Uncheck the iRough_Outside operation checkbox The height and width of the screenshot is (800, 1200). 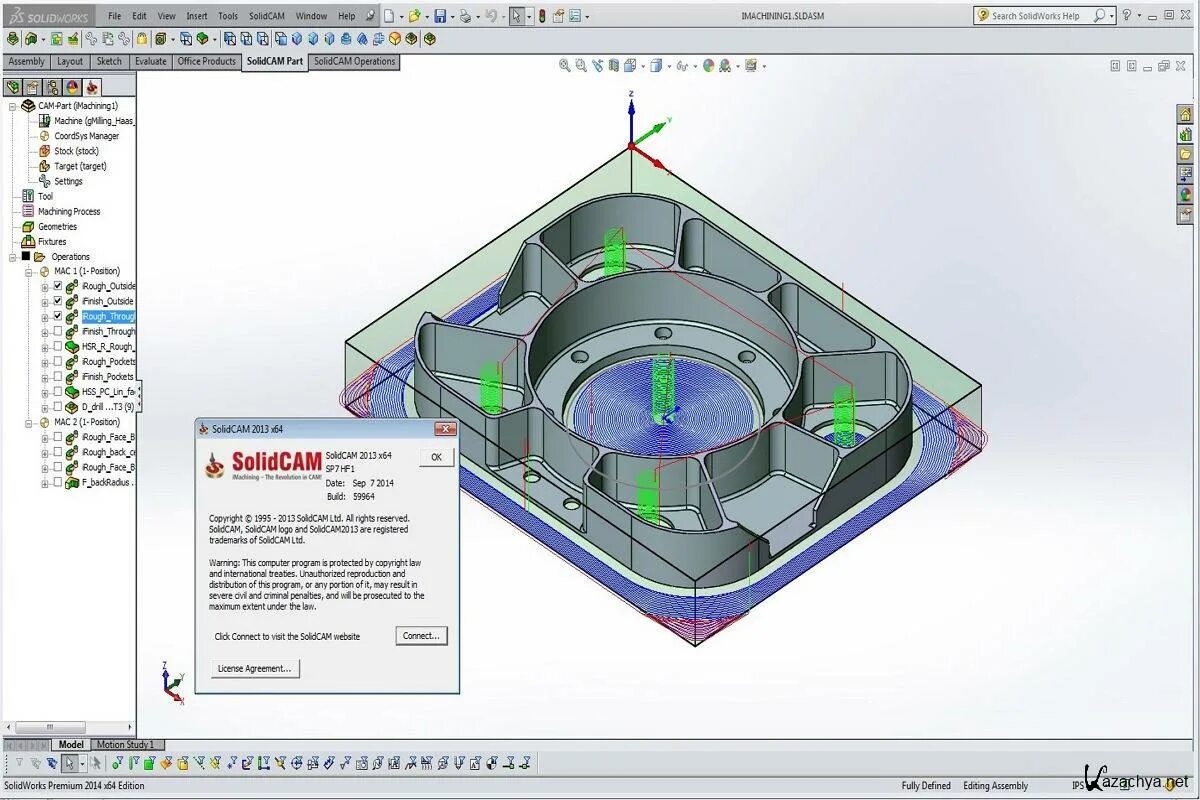pos(57,286)
